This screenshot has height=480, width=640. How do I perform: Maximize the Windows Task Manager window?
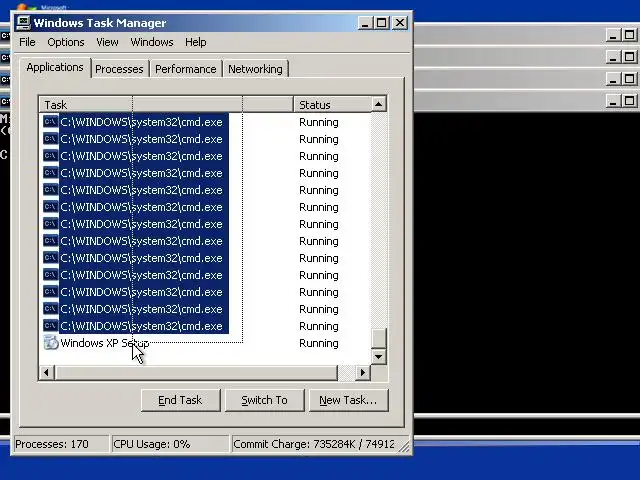pyautogui.click(x=382, y=23)
